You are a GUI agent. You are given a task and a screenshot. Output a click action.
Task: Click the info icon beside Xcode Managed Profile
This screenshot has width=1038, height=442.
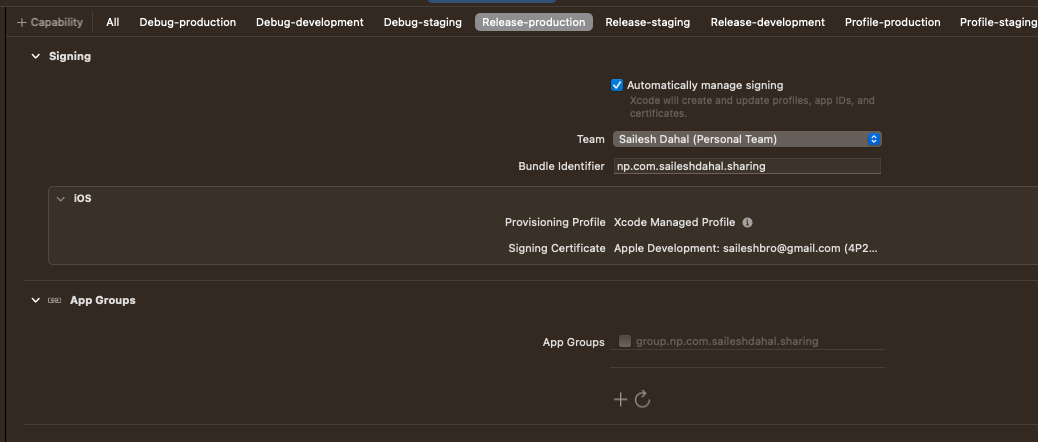[747, 222]
